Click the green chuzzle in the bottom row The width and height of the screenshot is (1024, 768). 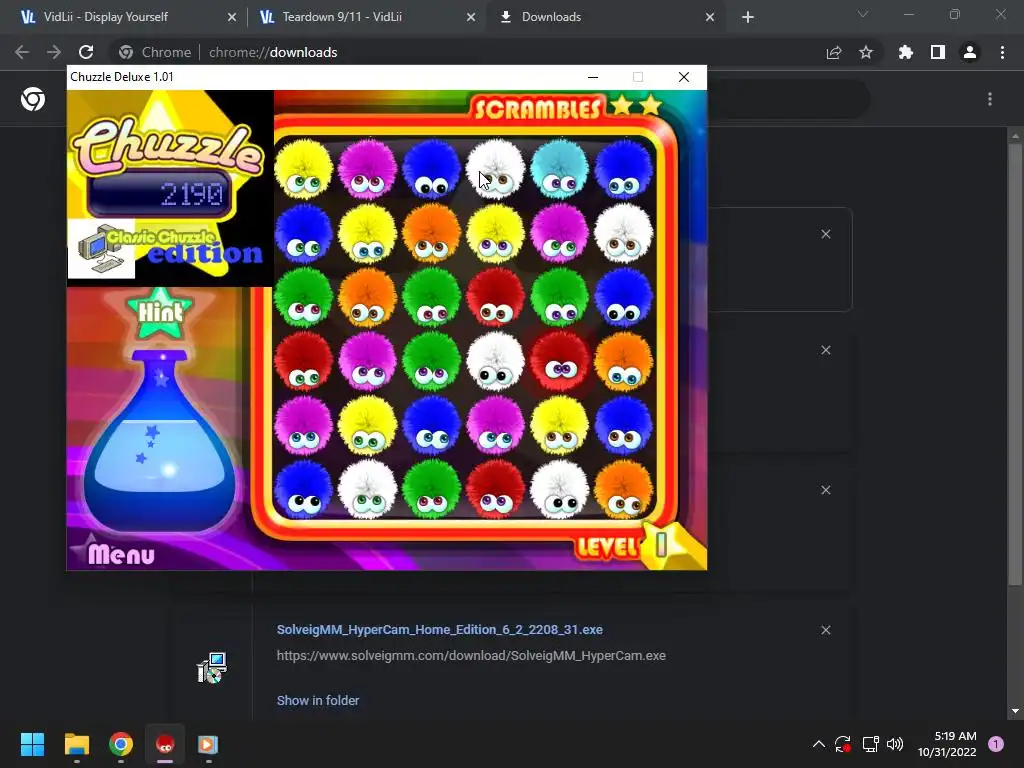click(x=431, y=489)
